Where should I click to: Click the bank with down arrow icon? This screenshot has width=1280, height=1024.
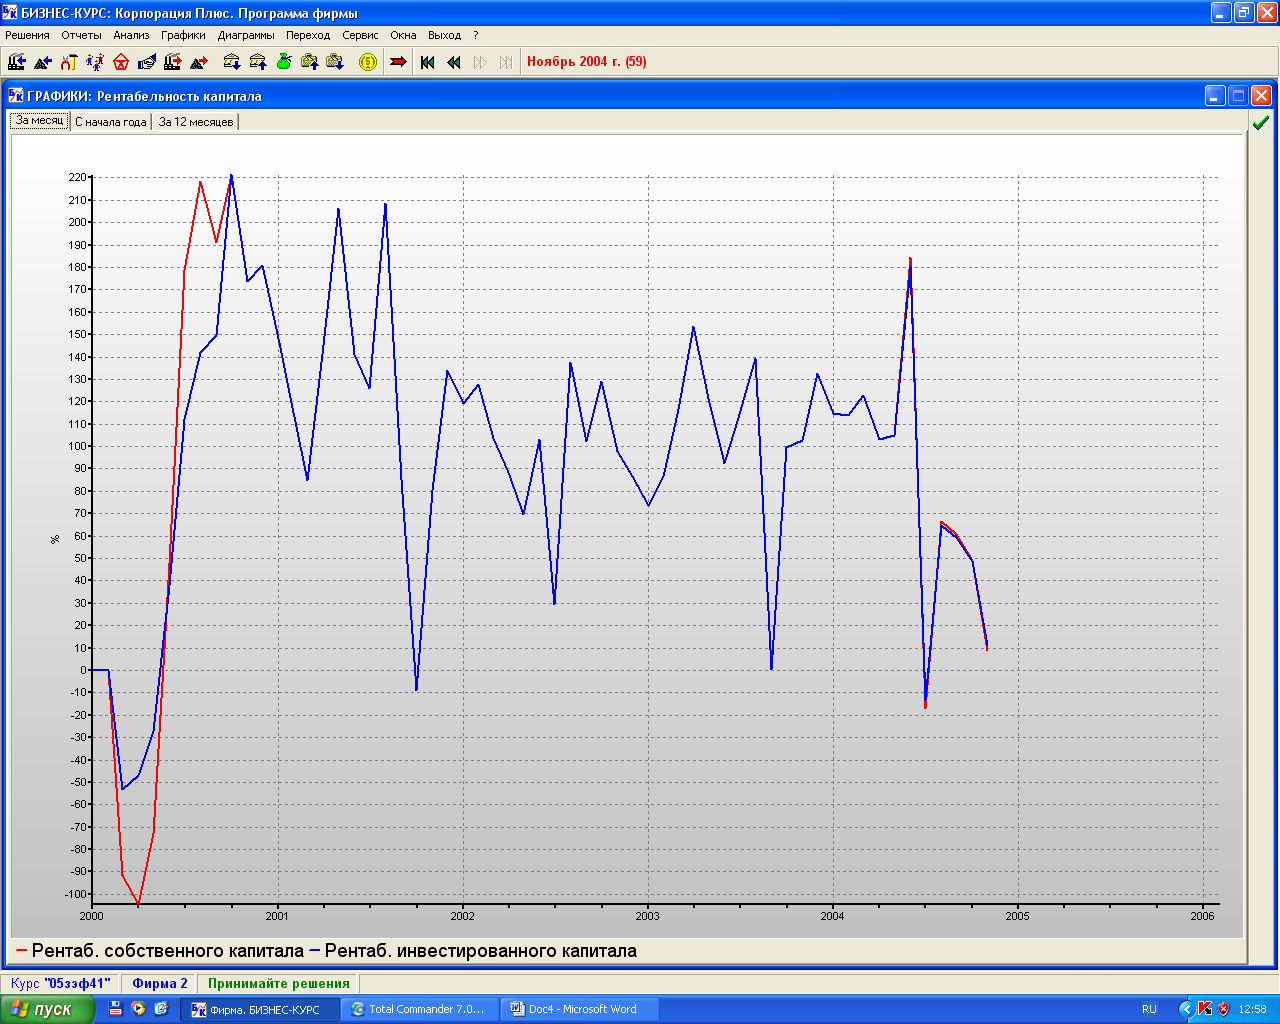click(232, 62)
